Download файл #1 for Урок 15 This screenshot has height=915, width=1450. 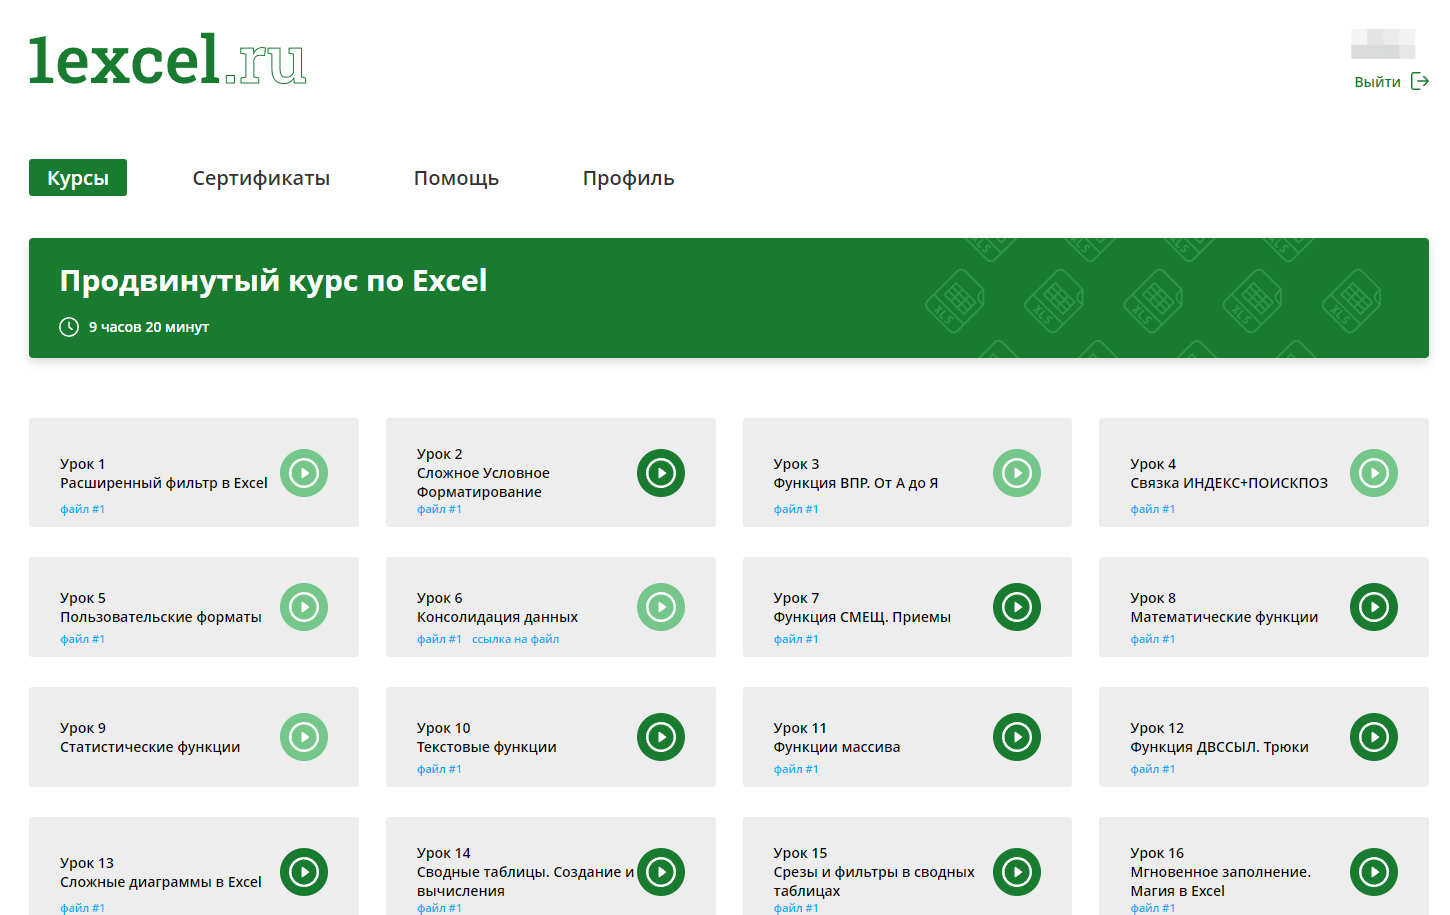pos(795,908)
